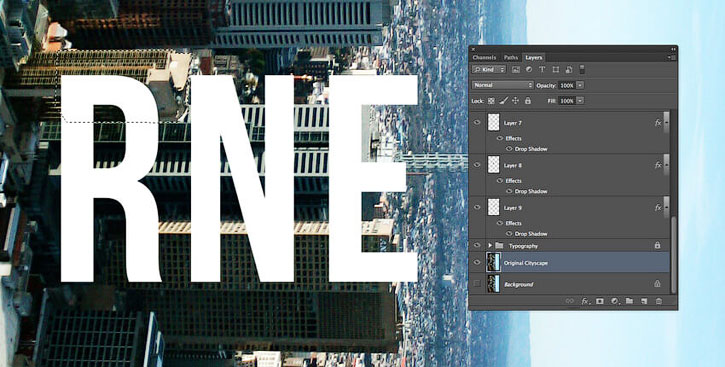Image resolution: width=725 pixels, height=367 pixels.
Task: Switch to the Channels tab
Action: tap(484, 57)
